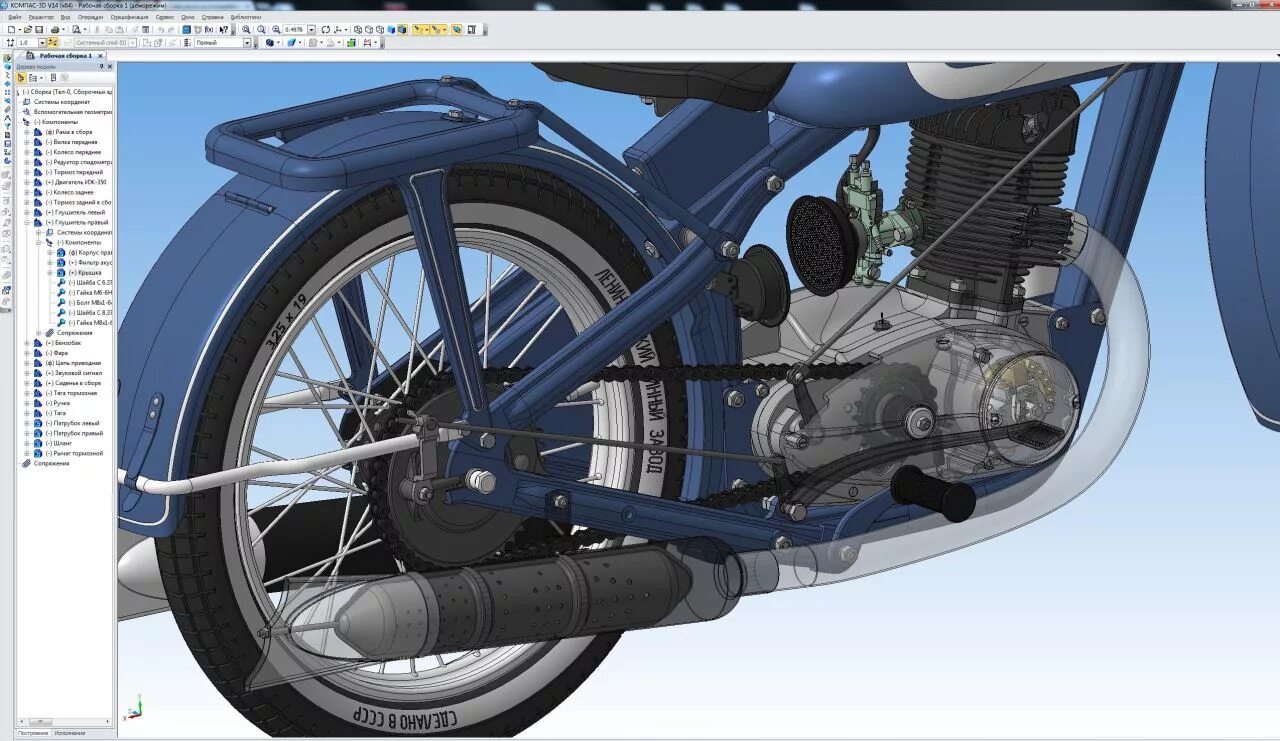Select 'Шланг' in the tree
Image resolution: width=1280 pixels, height=741 pixels.
click(x=59, y=443)
